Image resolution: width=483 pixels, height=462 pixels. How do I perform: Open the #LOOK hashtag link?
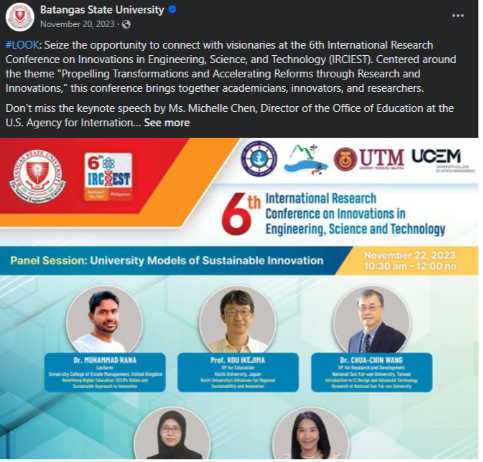[22, 45]
